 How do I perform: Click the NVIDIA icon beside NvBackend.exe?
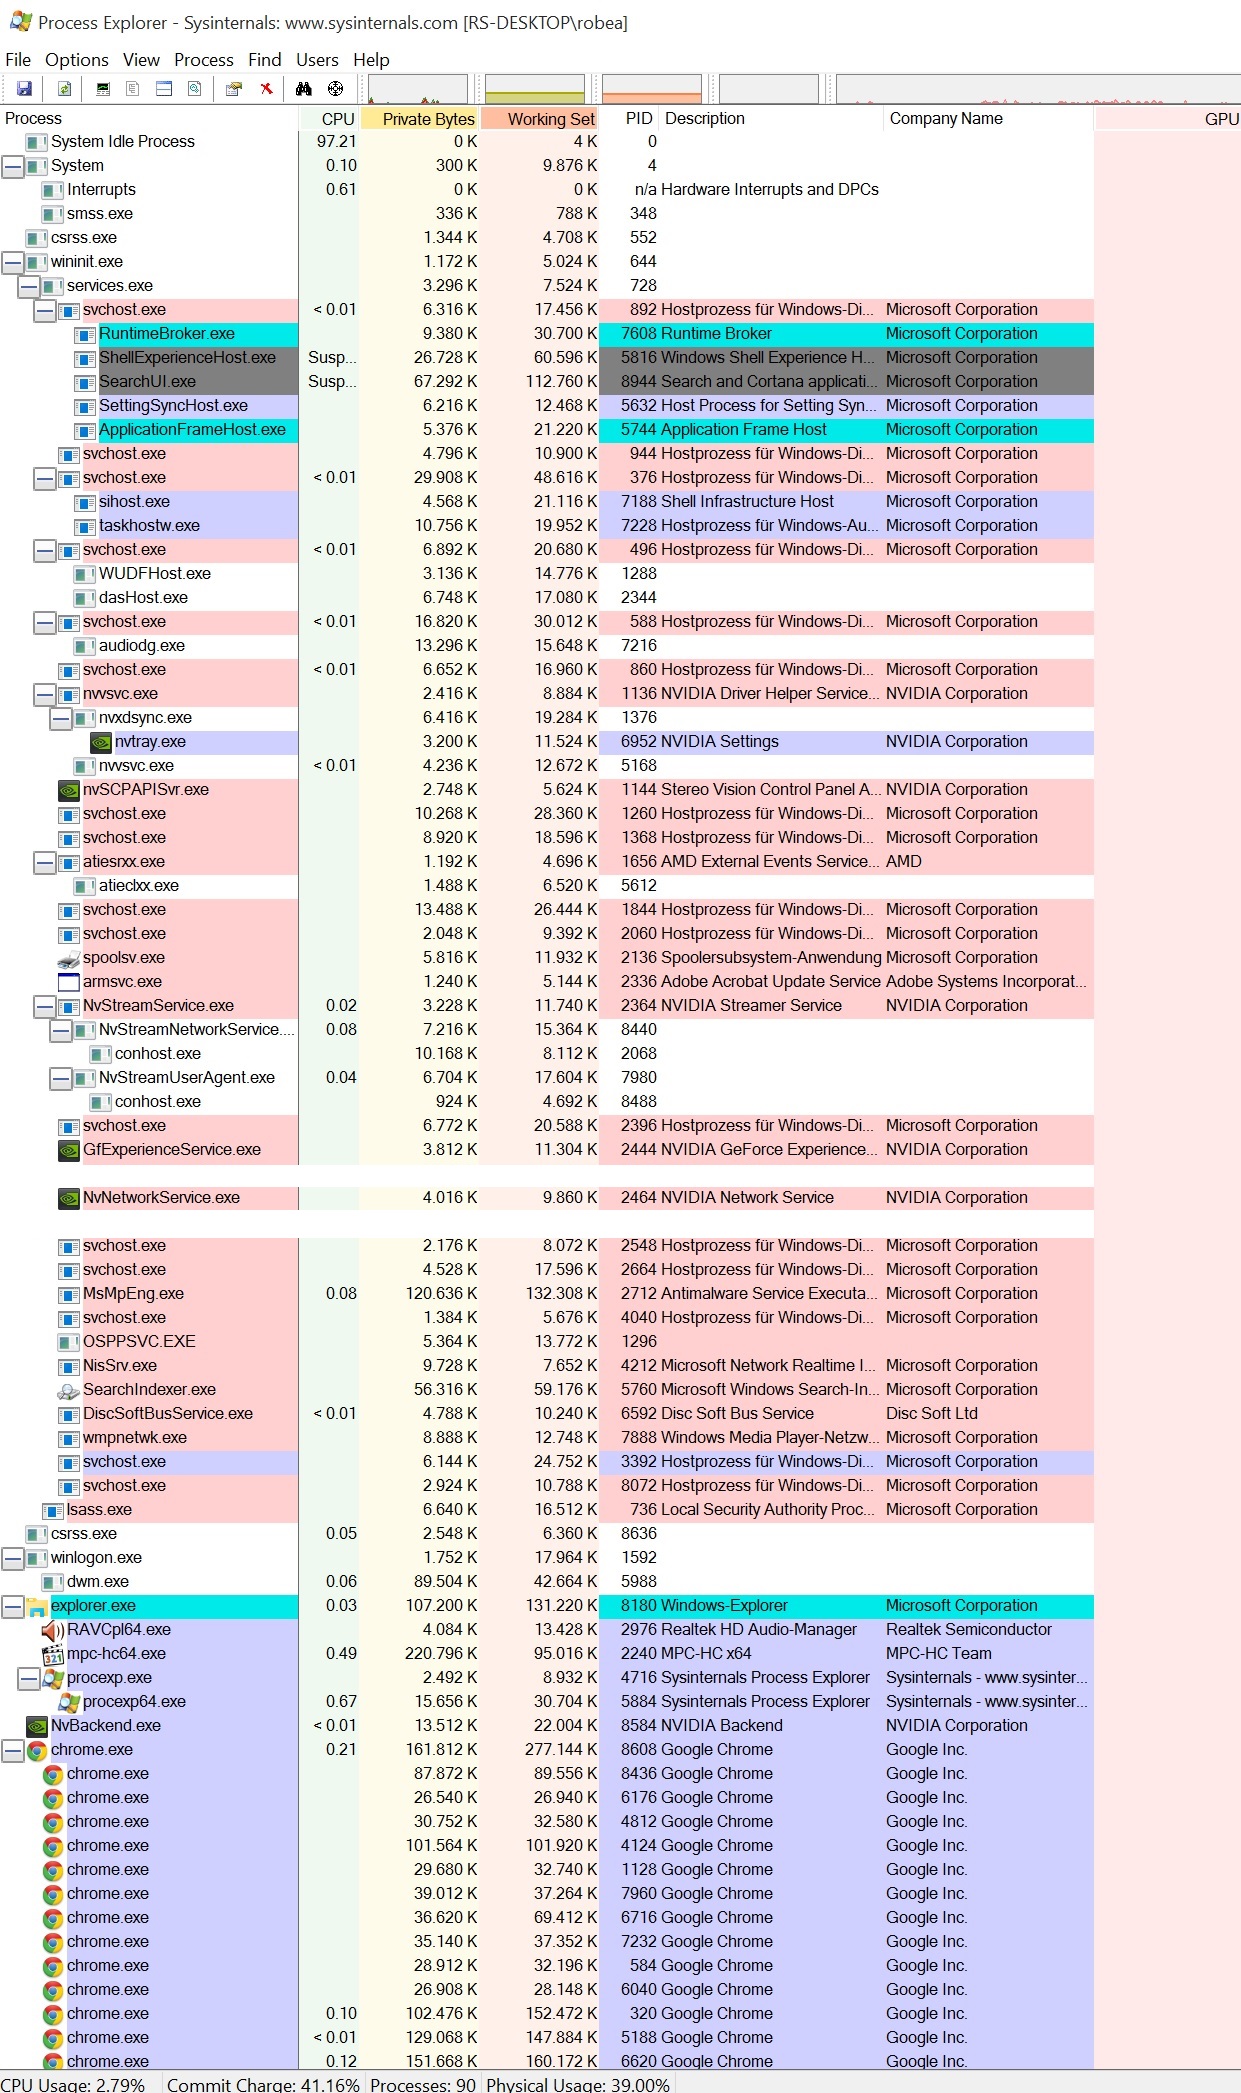click(37, 1726)
